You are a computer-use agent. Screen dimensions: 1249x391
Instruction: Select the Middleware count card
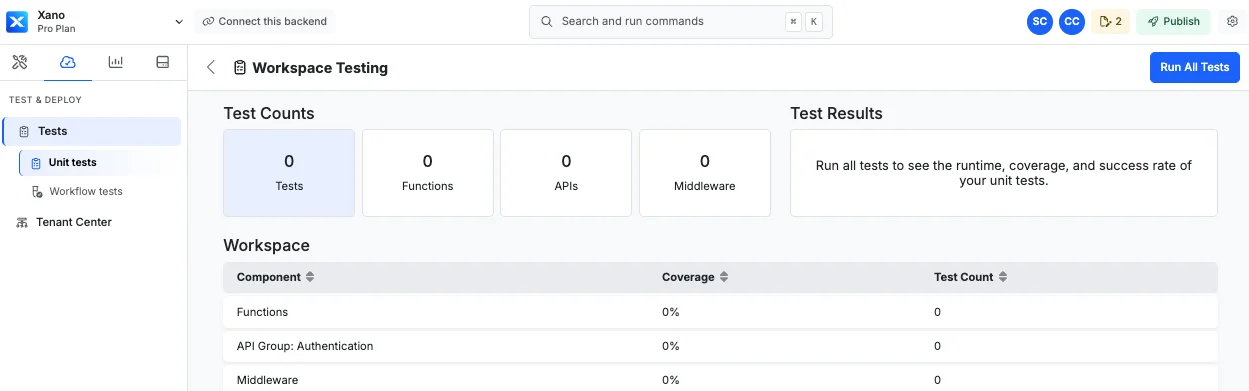pyautogui.click(x=705, y=173)
